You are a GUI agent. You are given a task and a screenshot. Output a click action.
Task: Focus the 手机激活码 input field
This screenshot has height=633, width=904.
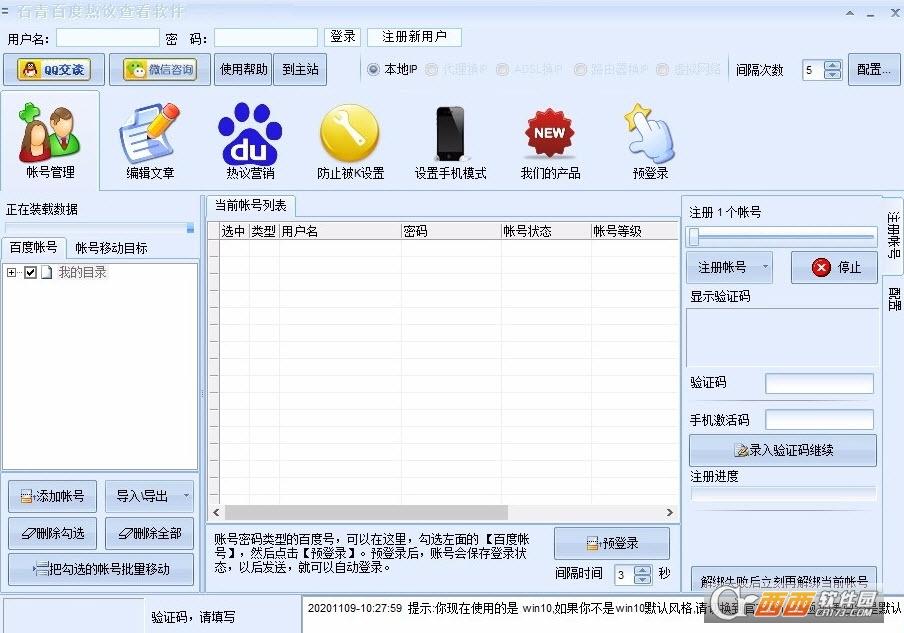pyautogui.click(x=819, y=420)
